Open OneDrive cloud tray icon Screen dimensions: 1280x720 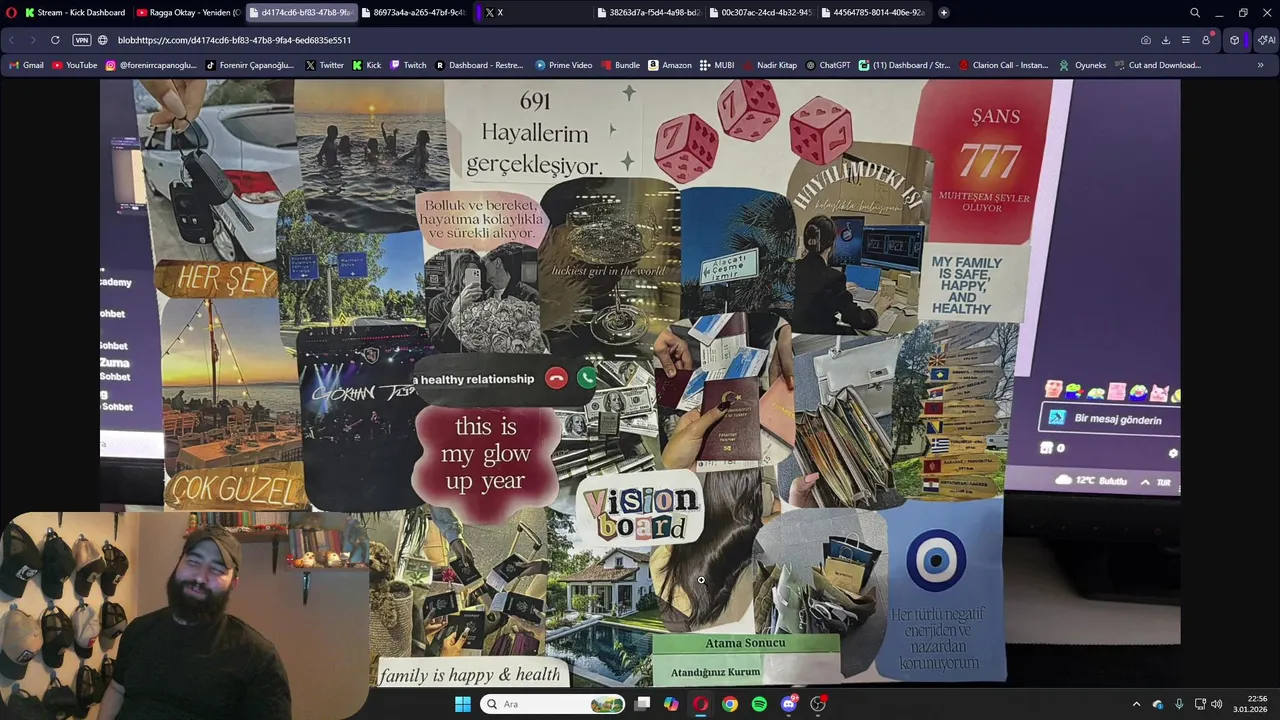tap(1158, 704)
